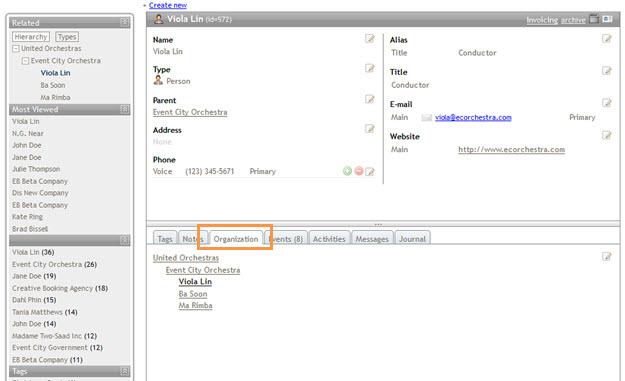
Task: Open United Orchestras in Organization tab
Action: pyautogui.click(x=186, y=258)
